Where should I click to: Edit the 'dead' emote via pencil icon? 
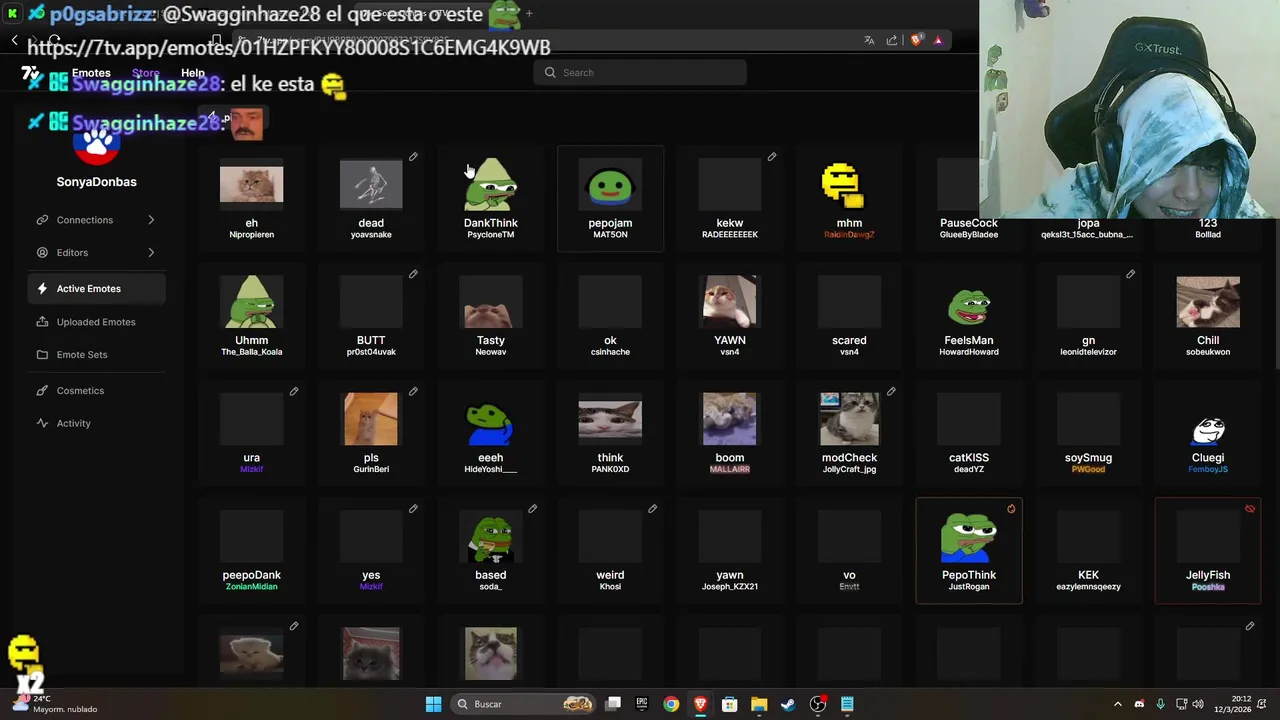[413, 157]
